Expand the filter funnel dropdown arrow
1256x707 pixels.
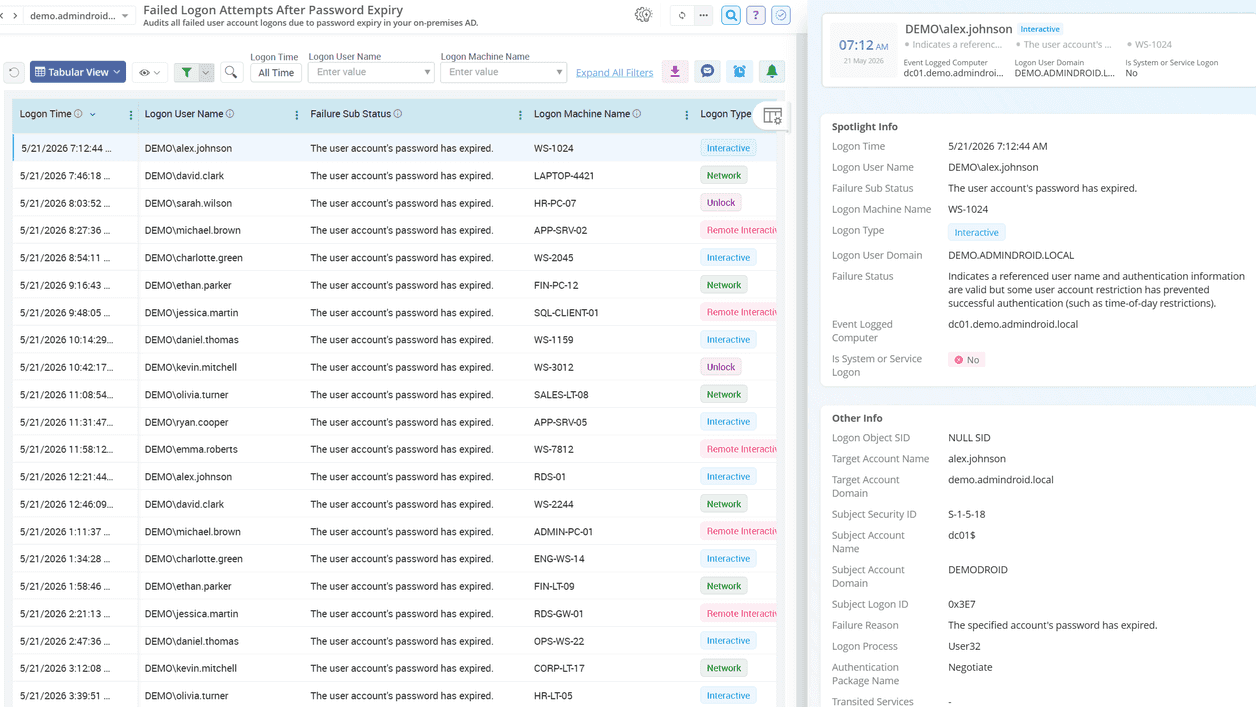click(x=206, y=72)
